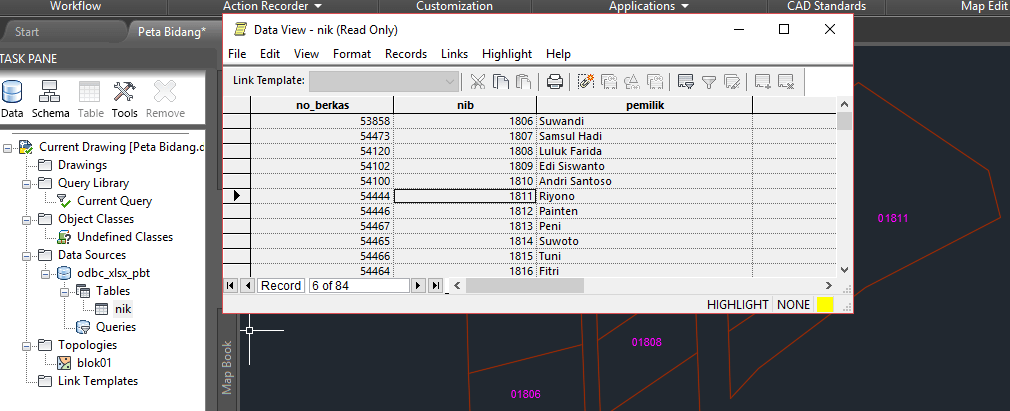Open the Highlight menu in Data View
The image size is (1010, 411).
[507, 54]
